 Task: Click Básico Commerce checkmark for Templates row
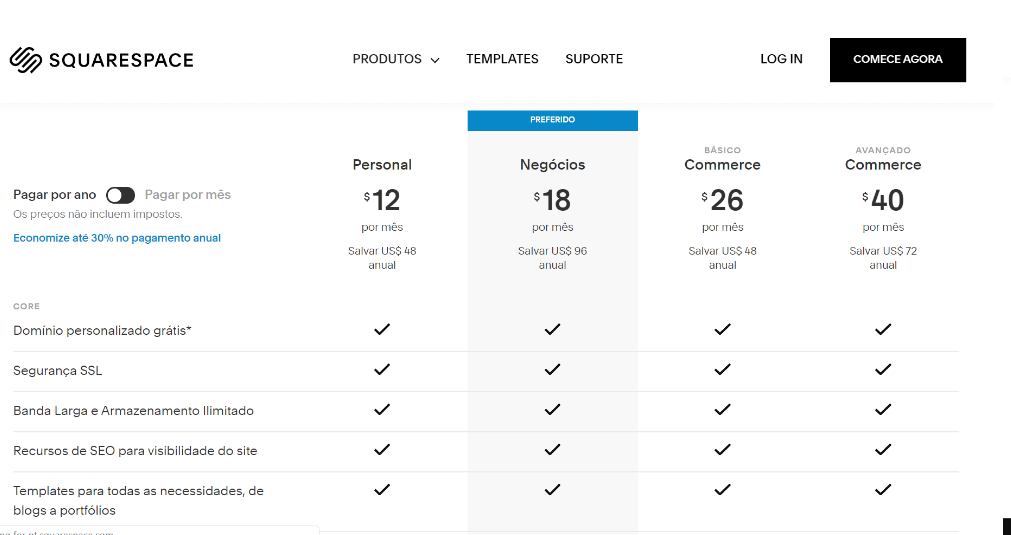point(722,490)
